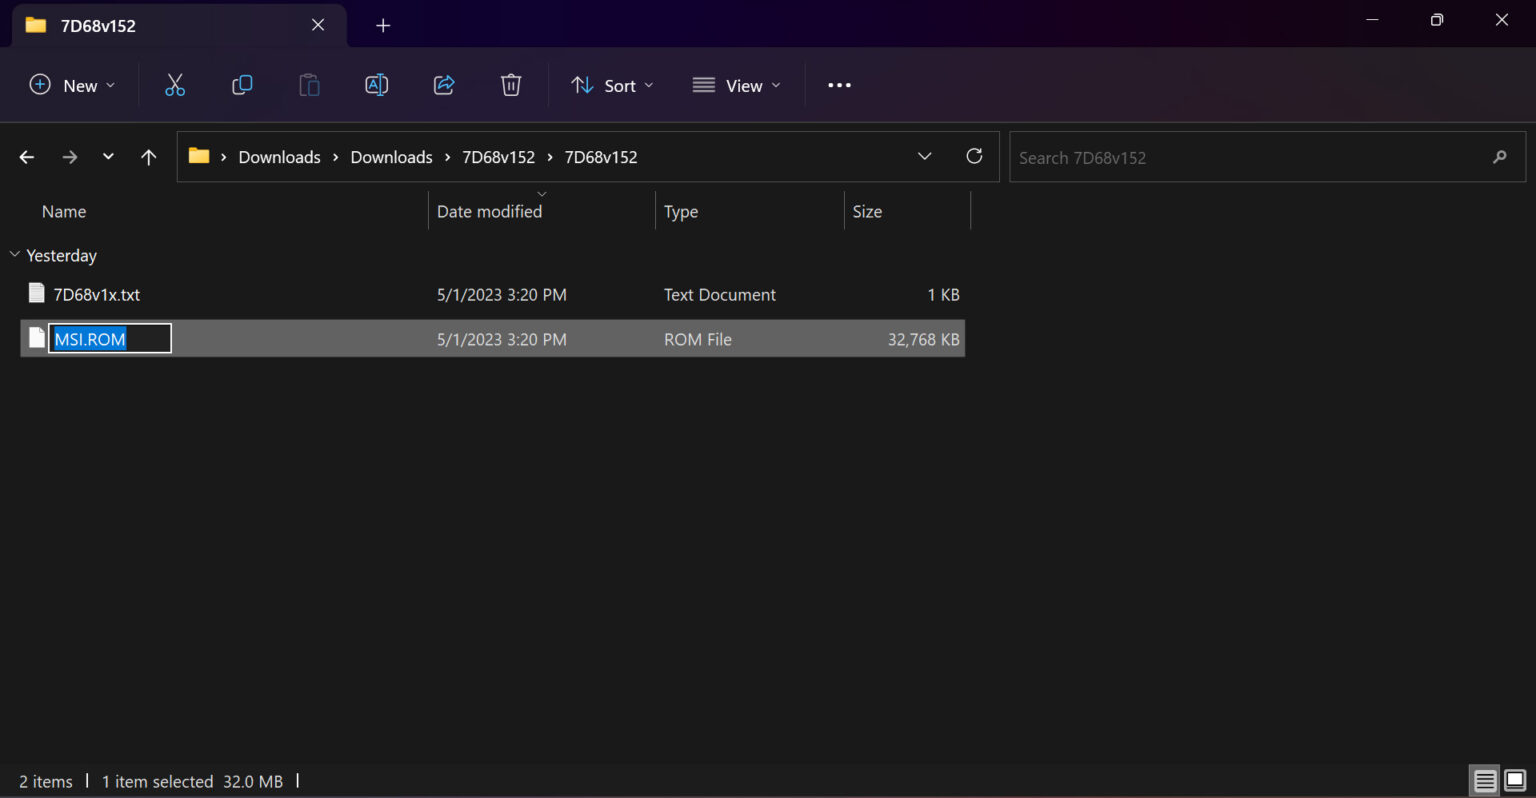Expand the View layout dropdown
Viewport: 1536px width, 798px height.
coord(736,86)
